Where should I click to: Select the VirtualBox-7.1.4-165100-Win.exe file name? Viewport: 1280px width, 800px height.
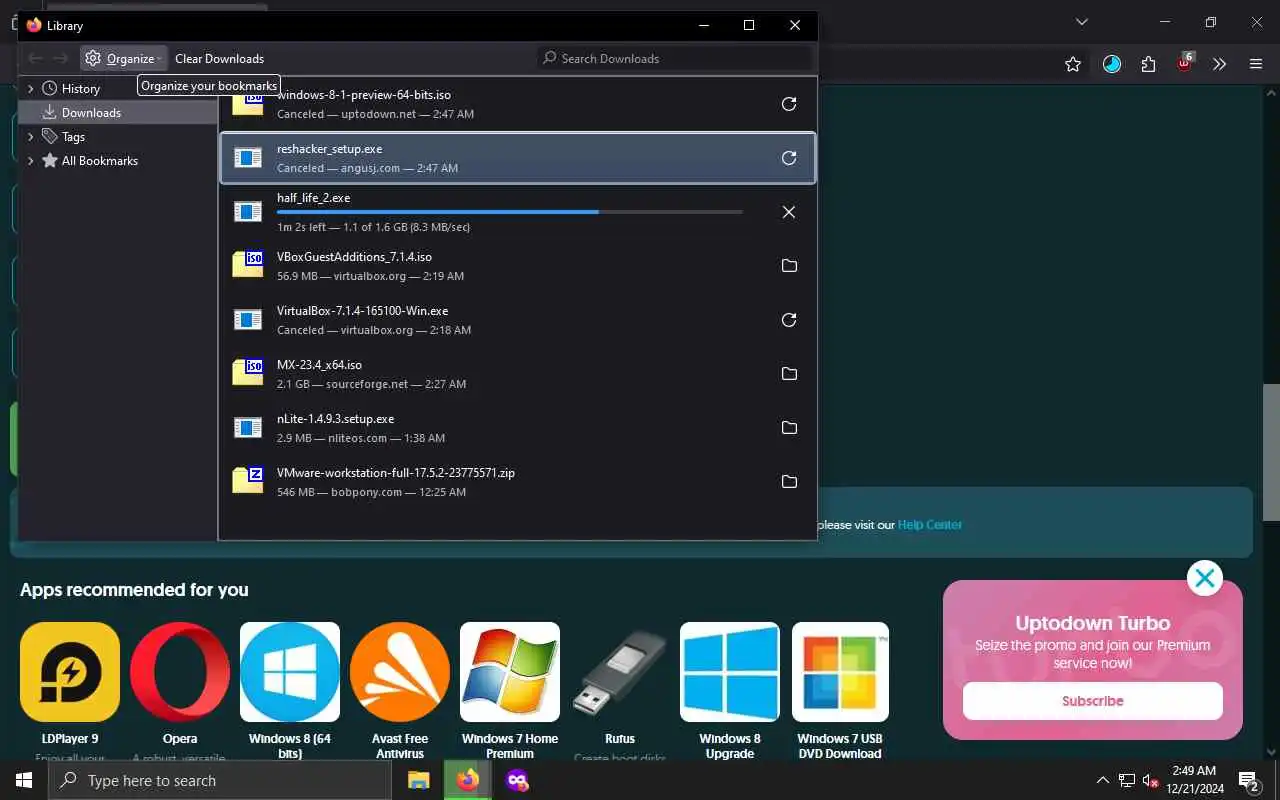(x=362, y=311)
